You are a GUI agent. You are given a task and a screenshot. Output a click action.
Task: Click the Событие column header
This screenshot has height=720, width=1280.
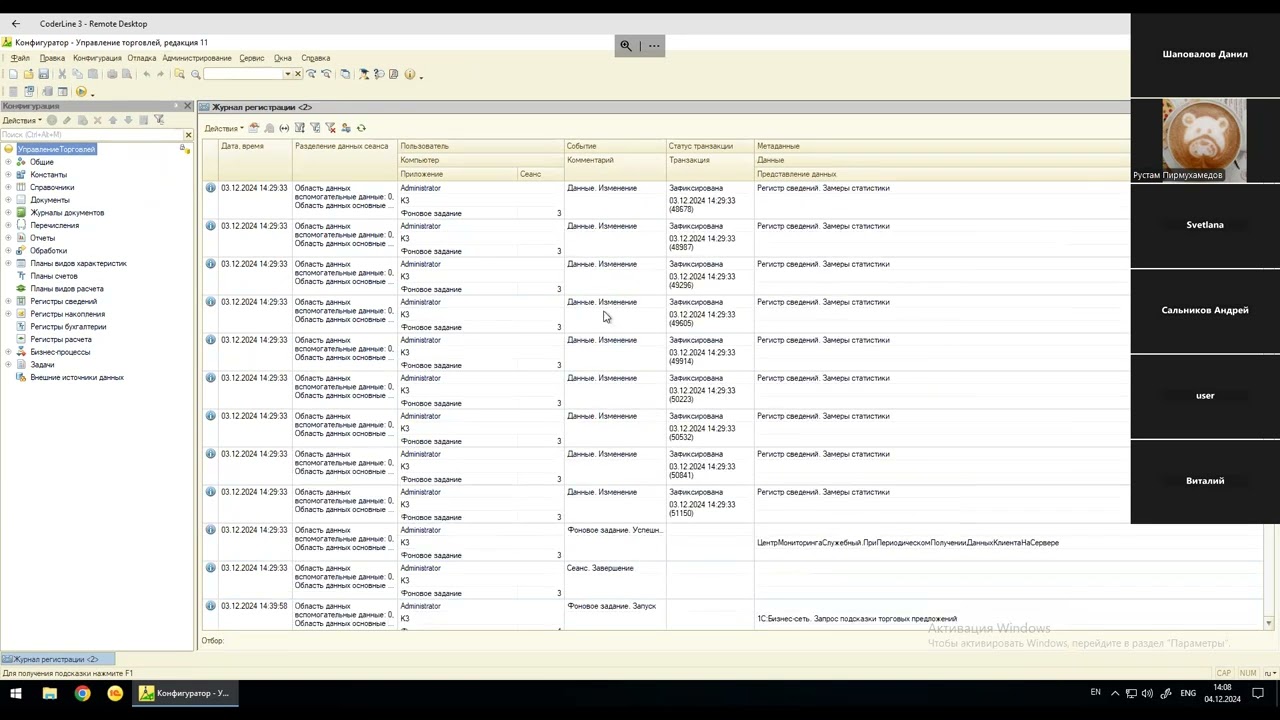[615, 146]
